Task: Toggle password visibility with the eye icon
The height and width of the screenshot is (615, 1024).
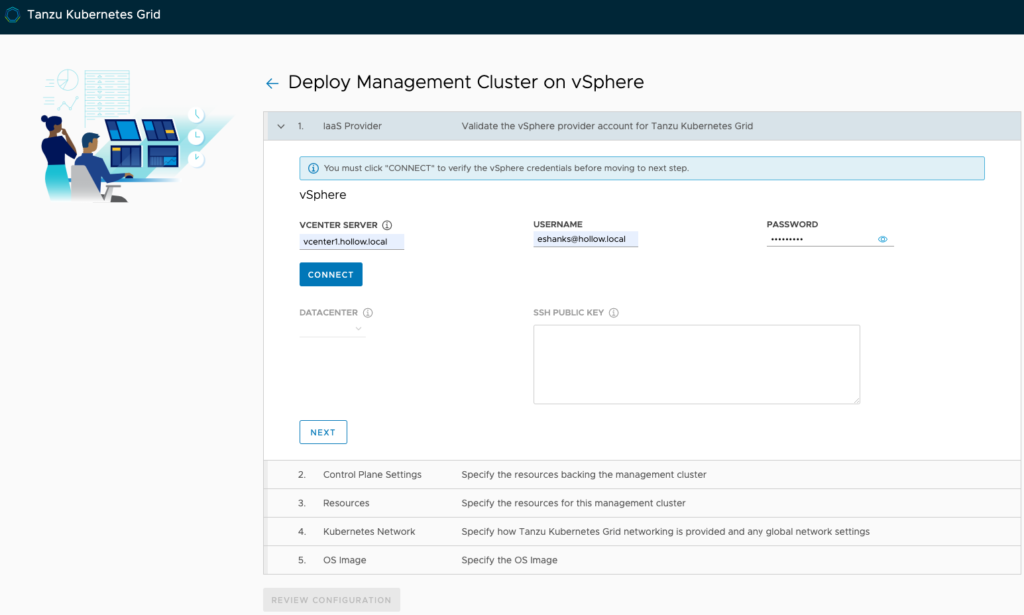Action: (x=883, y=240)
